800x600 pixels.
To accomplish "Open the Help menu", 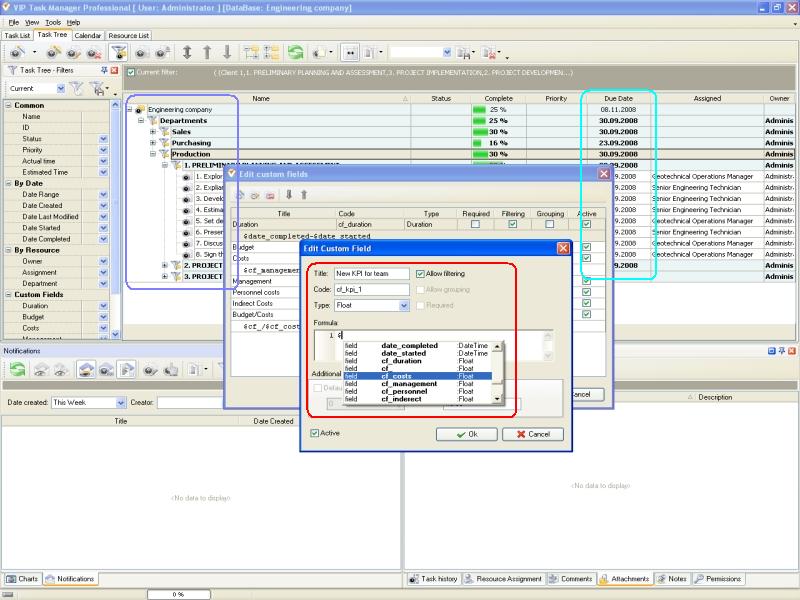I will pyautogui.click(x=73, y=22).
